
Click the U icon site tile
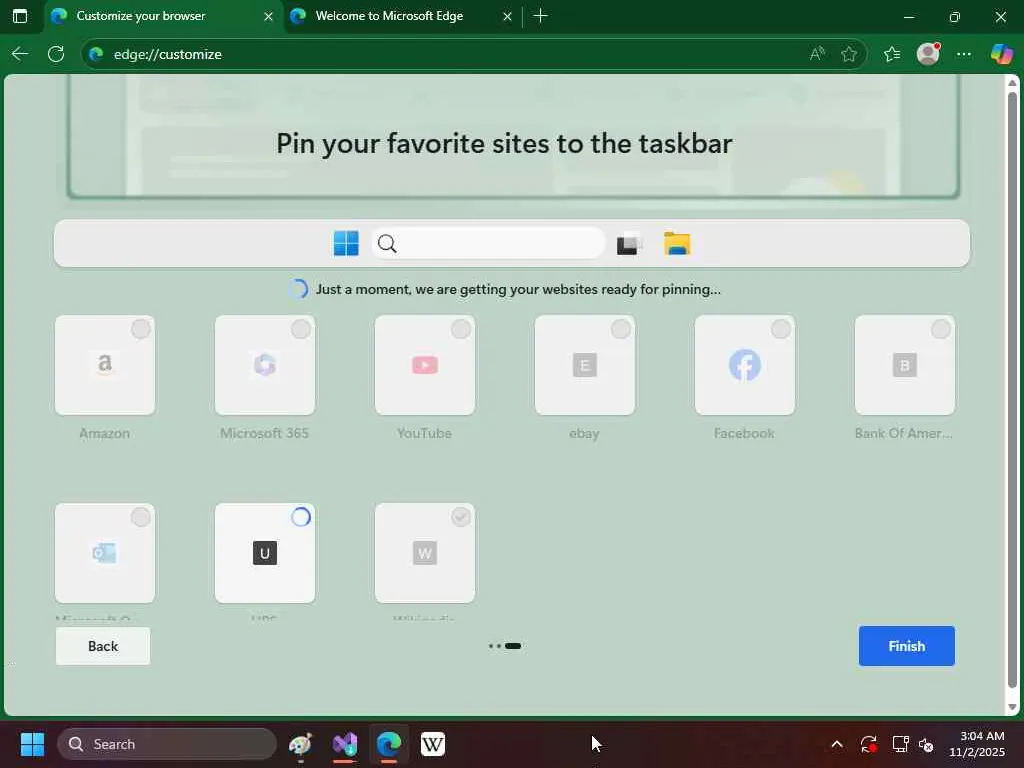(x=264, y=553)
